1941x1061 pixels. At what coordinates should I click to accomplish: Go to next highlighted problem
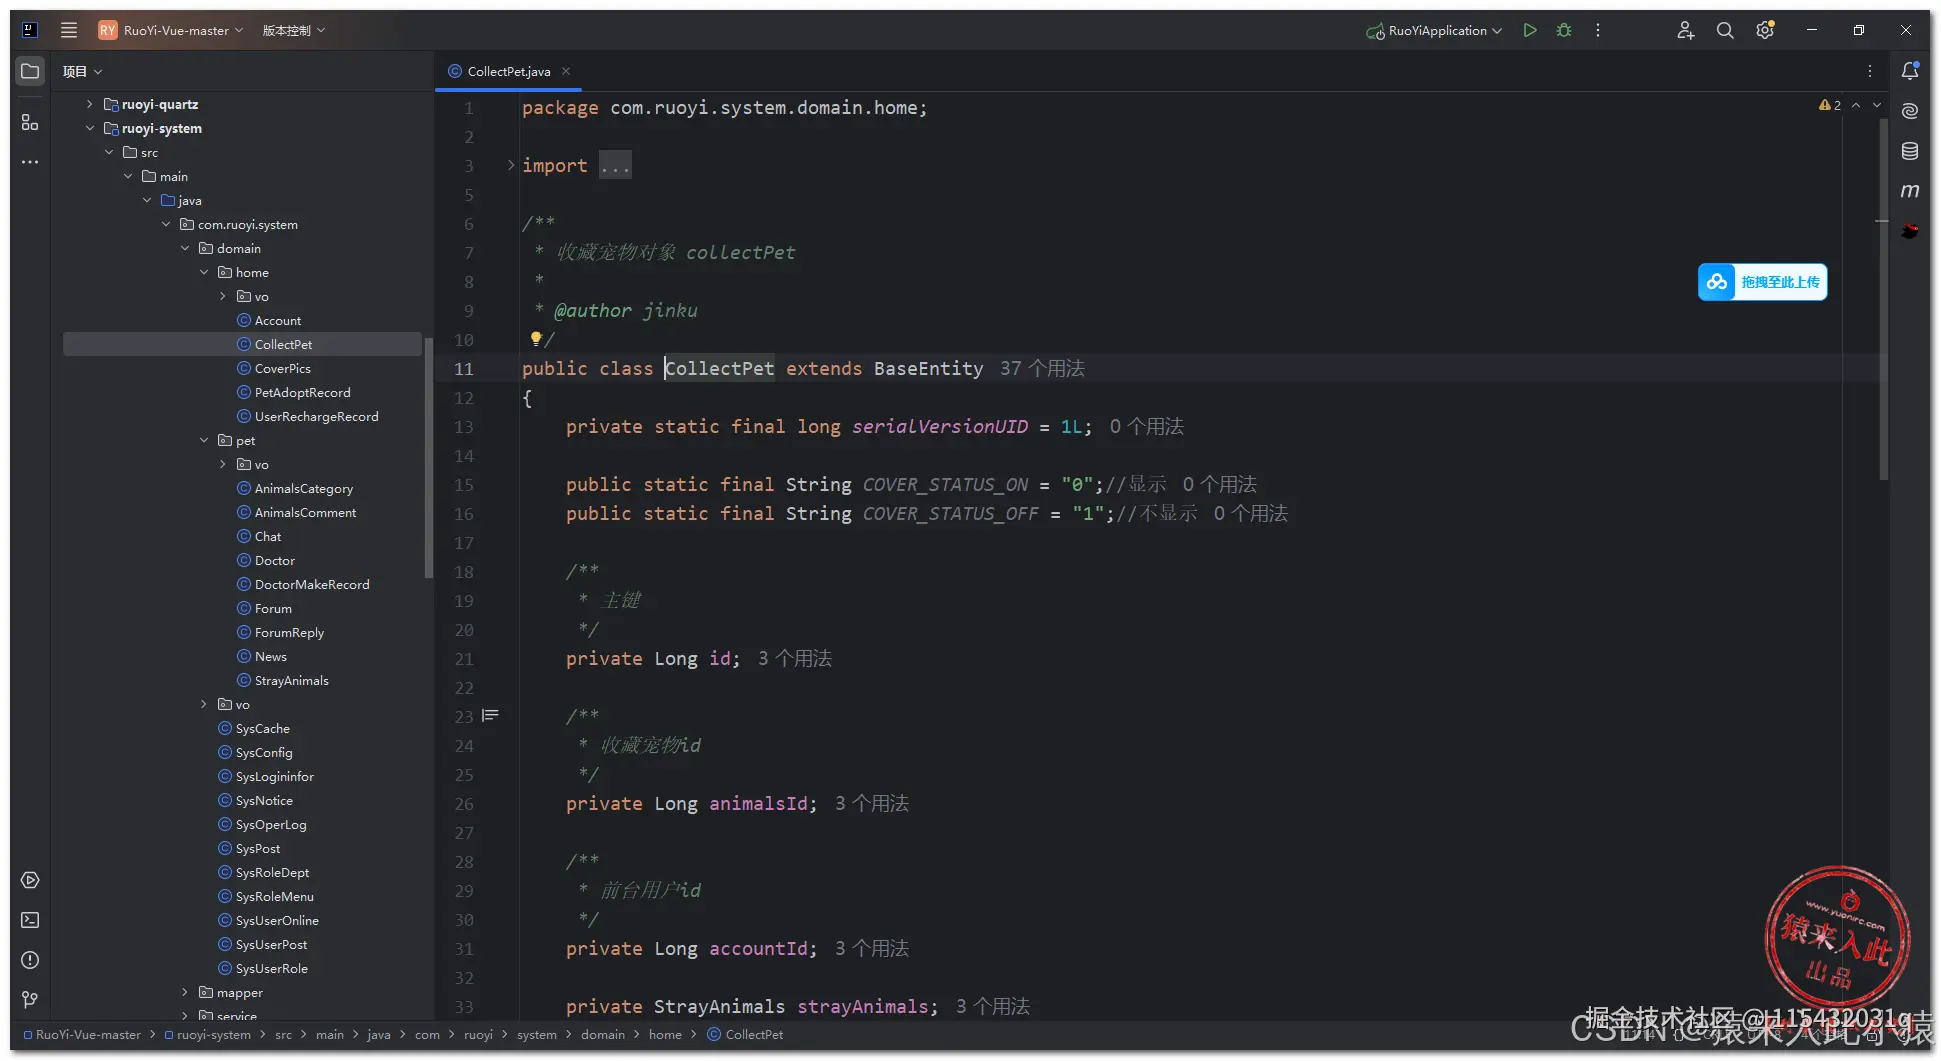1877,105
